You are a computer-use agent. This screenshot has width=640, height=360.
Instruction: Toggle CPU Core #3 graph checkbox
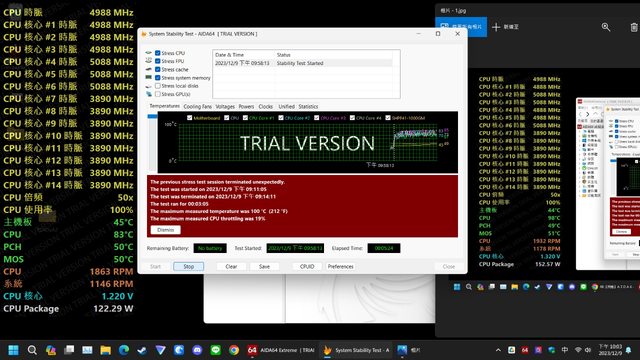(x=317, y=118)
